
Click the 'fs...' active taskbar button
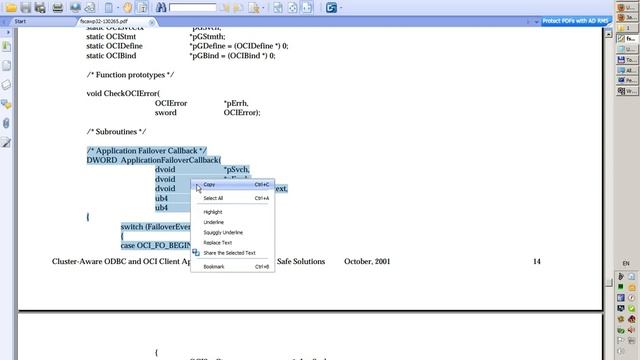click(x=627, y=39)
